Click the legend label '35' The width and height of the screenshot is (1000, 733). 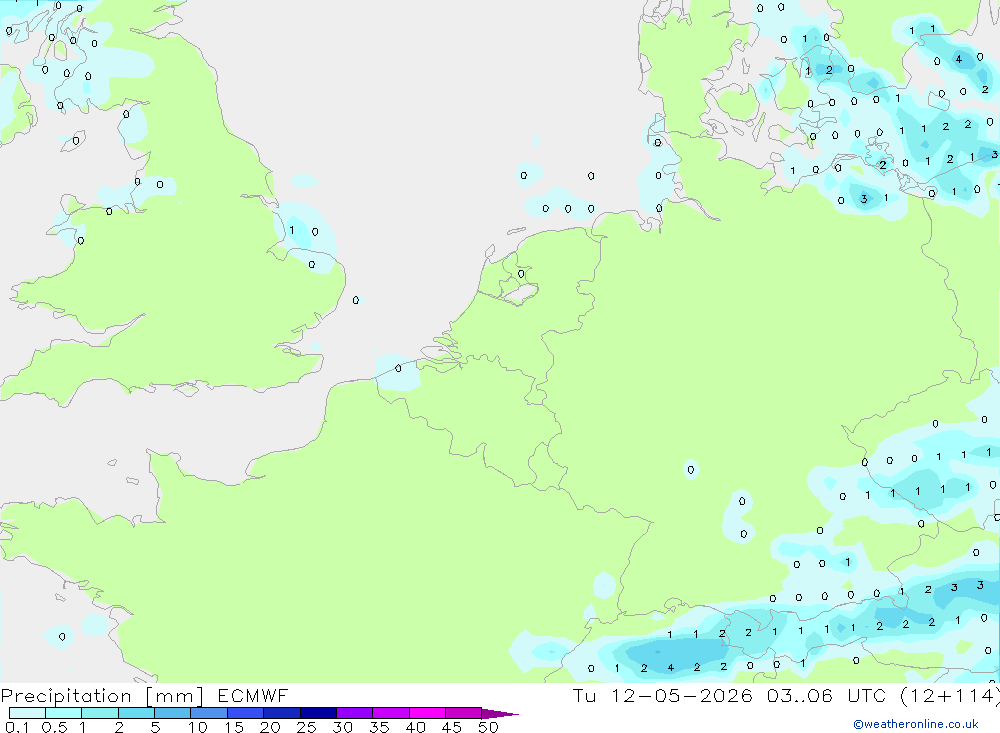[379, 727]
